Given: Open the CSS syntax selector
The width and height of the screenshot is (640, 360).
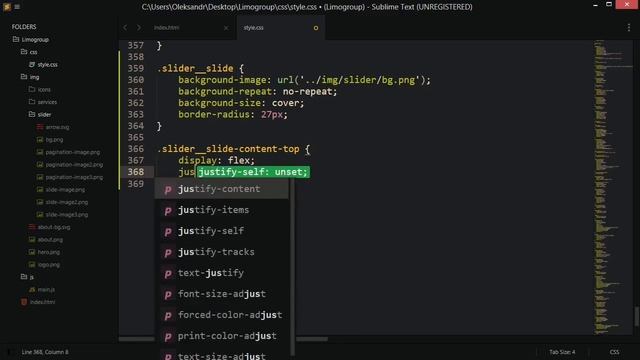Looking at the screenshot, I should coord(614,352).
